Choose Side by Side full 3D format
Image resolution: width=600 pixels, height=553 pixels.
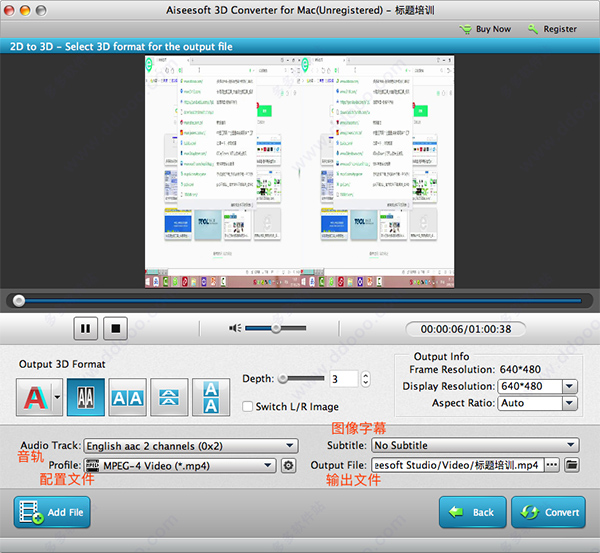(x=127, y=397)
